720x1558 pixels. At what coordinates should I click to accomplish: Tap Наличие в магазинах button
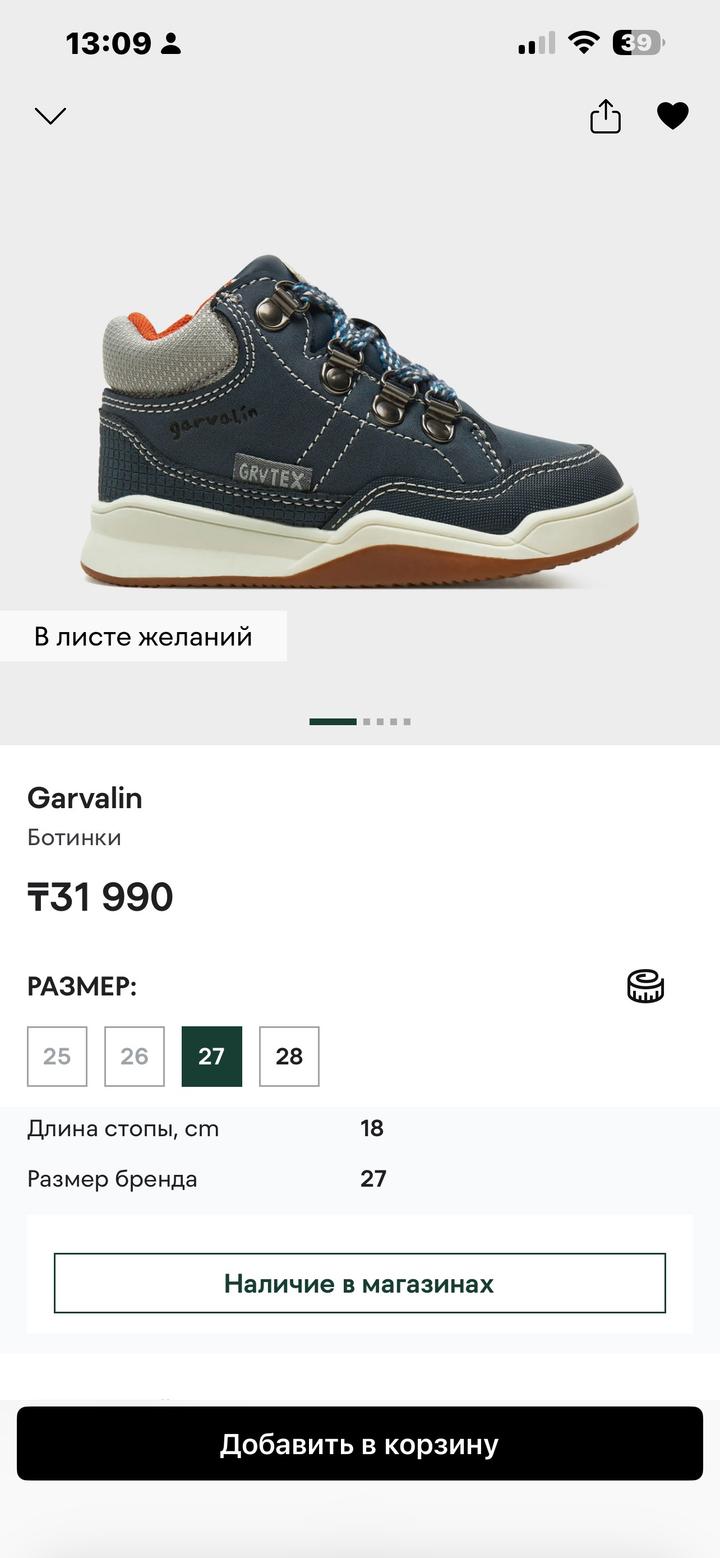pos(360,1283)
